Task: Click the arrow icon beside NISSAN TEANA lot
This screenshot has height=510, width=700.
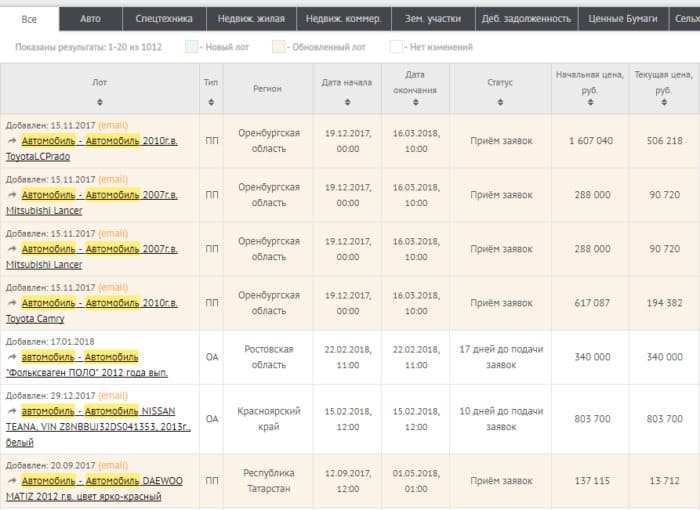Action: (12, 411)
